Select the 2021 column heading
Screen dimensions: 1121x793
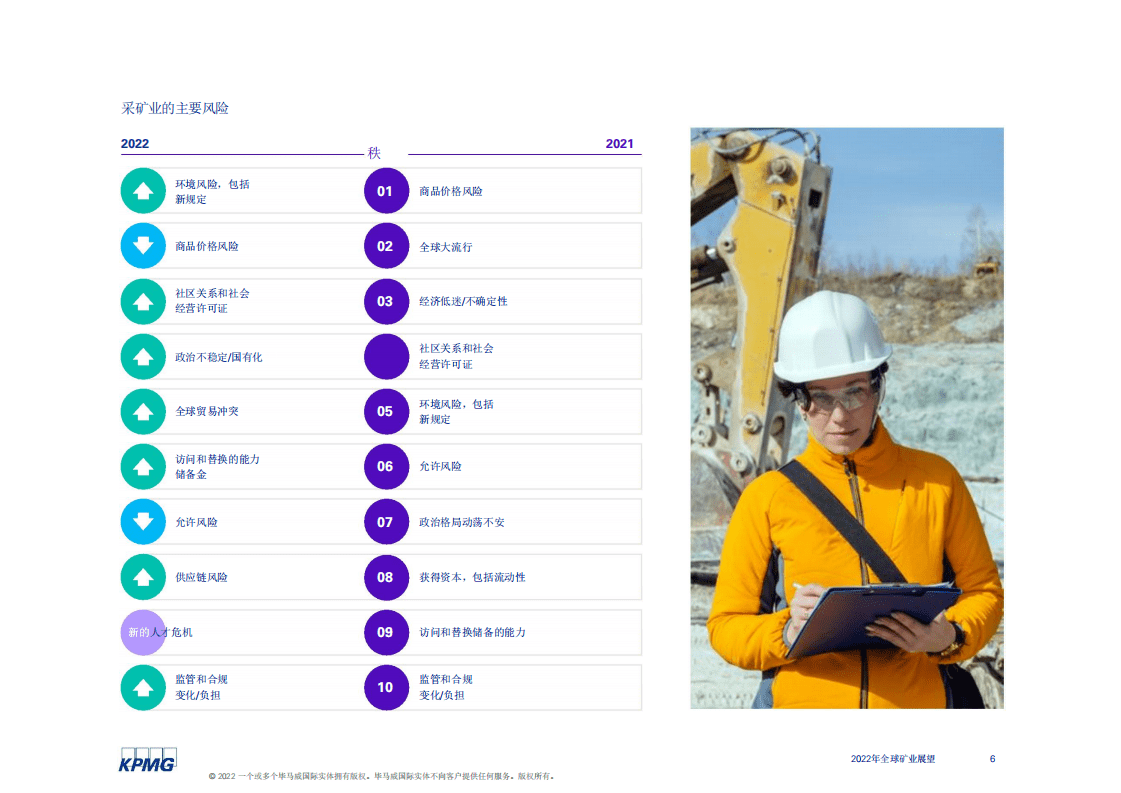[619, 144]
